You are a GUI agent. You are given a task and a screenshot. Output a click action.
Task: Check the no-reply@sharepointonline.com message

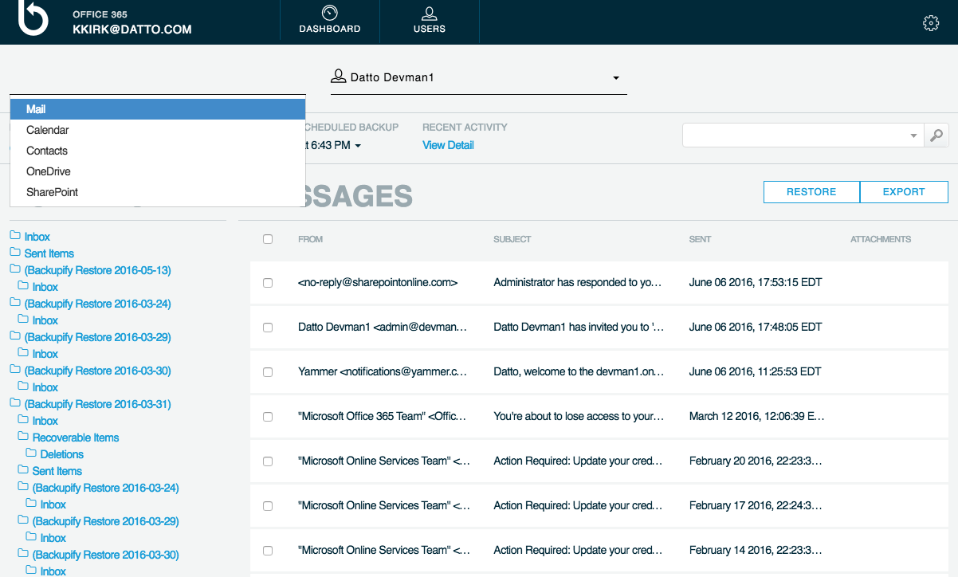pos(268,283)
